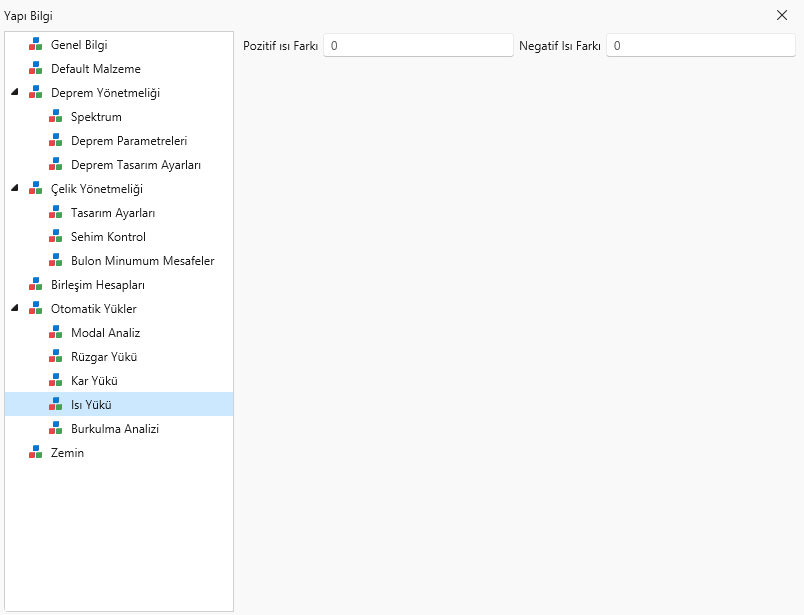Click the Zemin tree icon
Screen dimensions: 804x615
pos(35,453)
